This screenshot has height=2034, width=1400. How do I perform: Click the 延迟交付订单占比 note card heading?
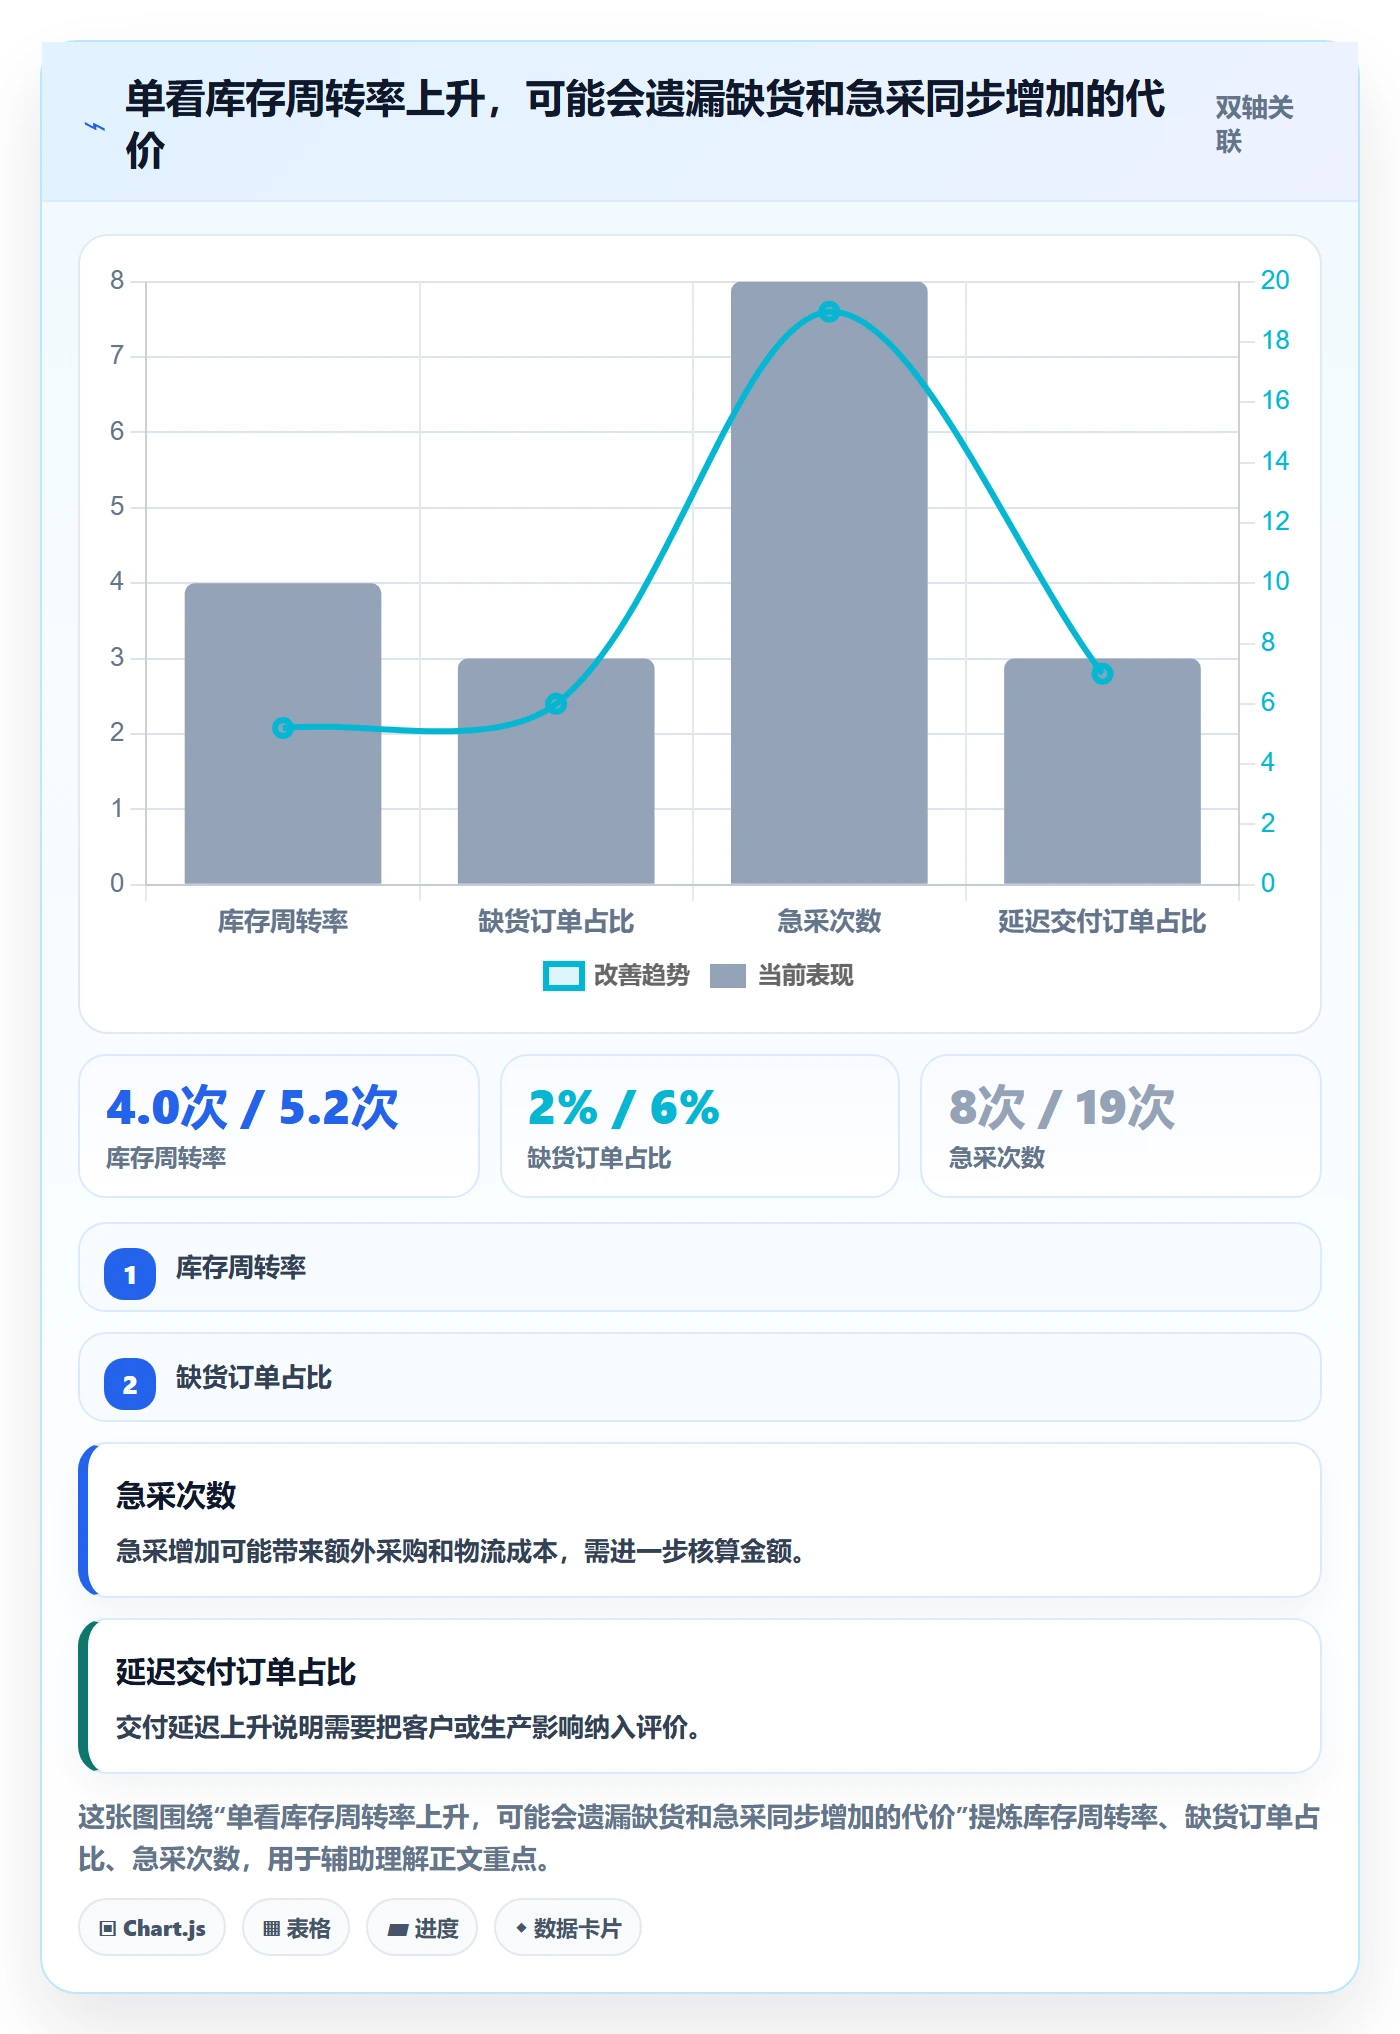click(236, 1672)
